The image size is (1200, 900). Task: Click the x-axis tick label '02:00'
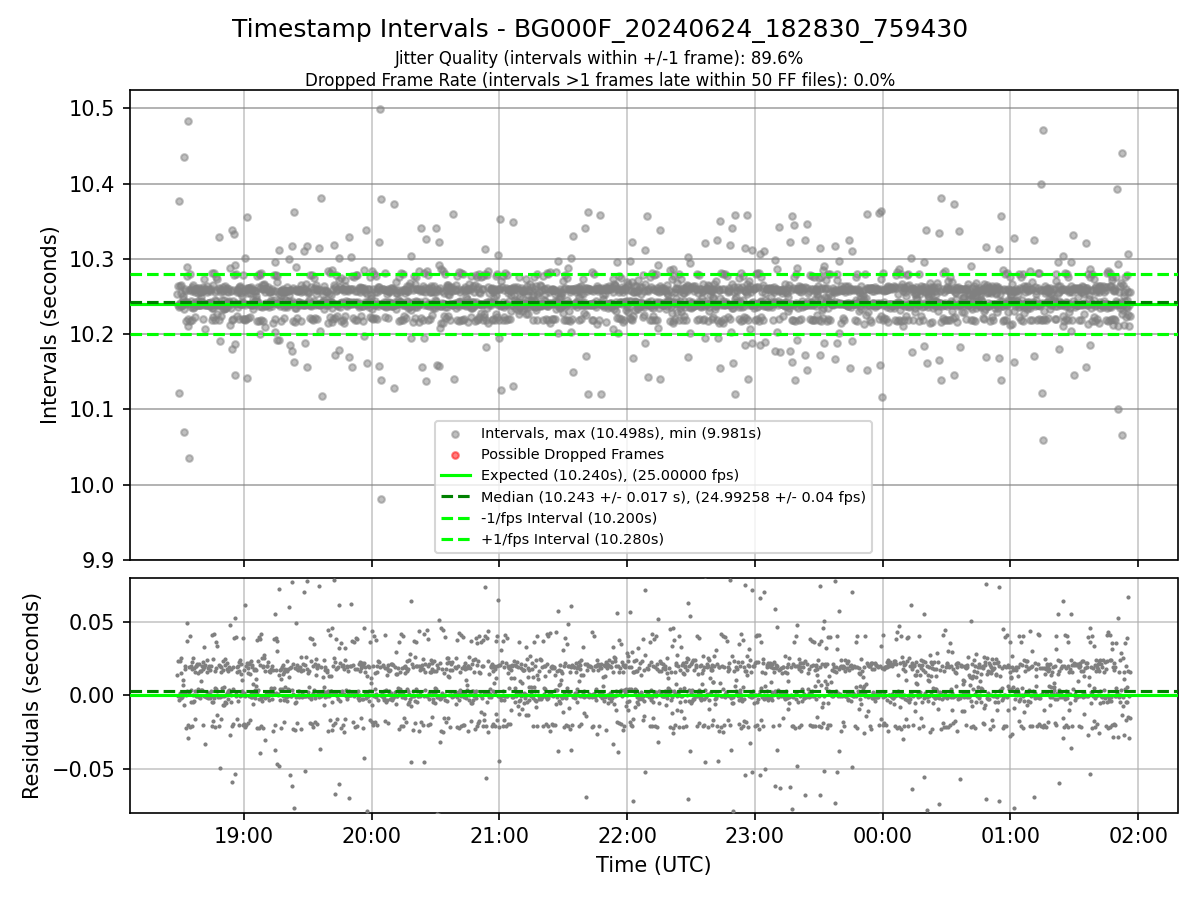click(x=1137, y=836)
